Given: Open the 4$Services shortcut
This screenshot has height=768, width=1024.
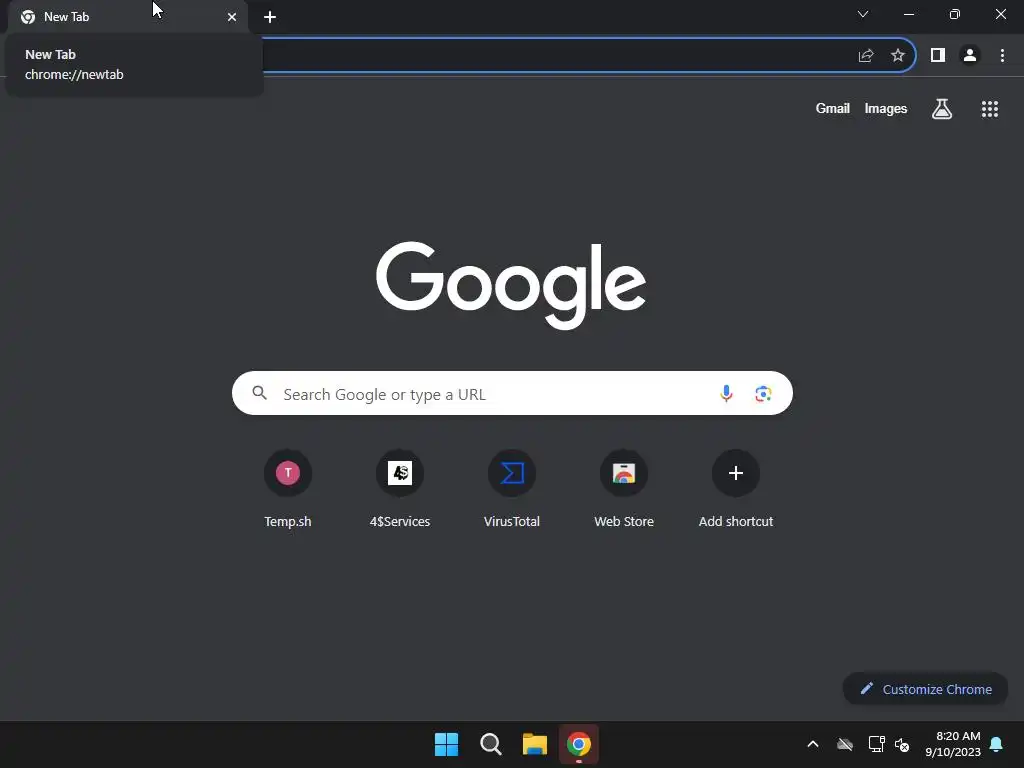Looking at the screenshot, I should click(x=400, y=488).
